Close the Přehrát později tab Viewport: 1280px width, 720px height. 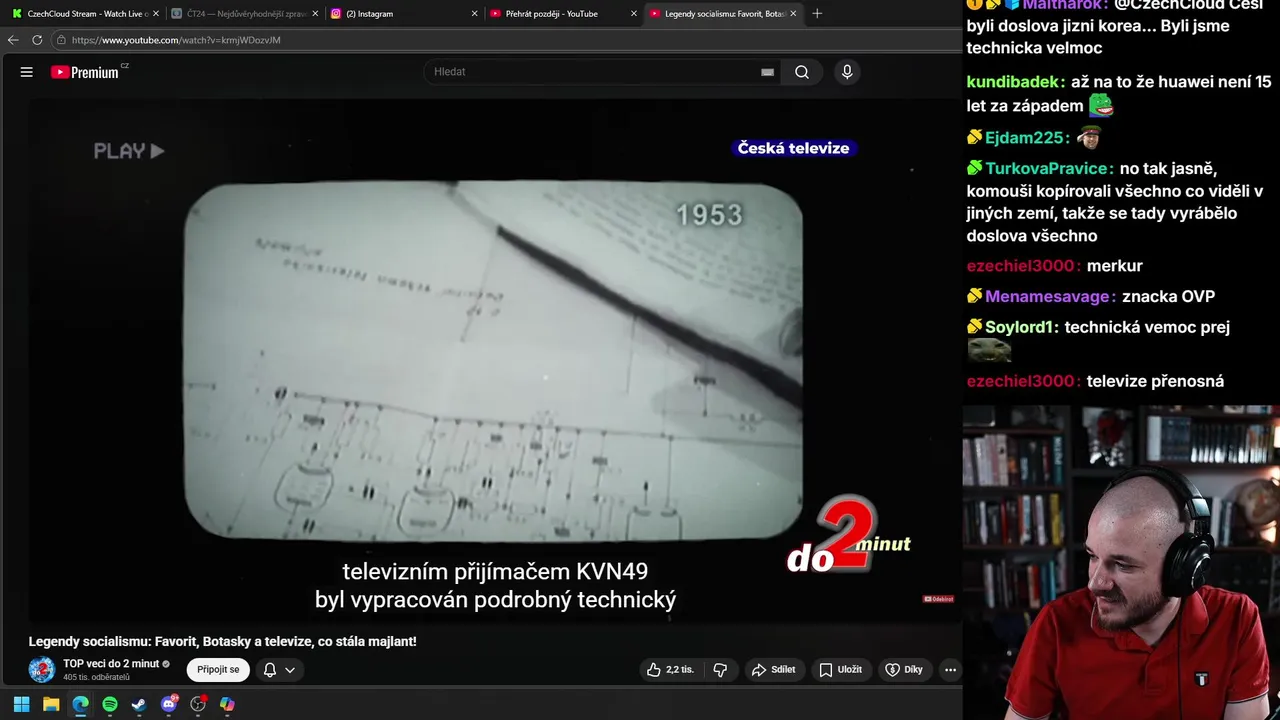tap(633, 14)
